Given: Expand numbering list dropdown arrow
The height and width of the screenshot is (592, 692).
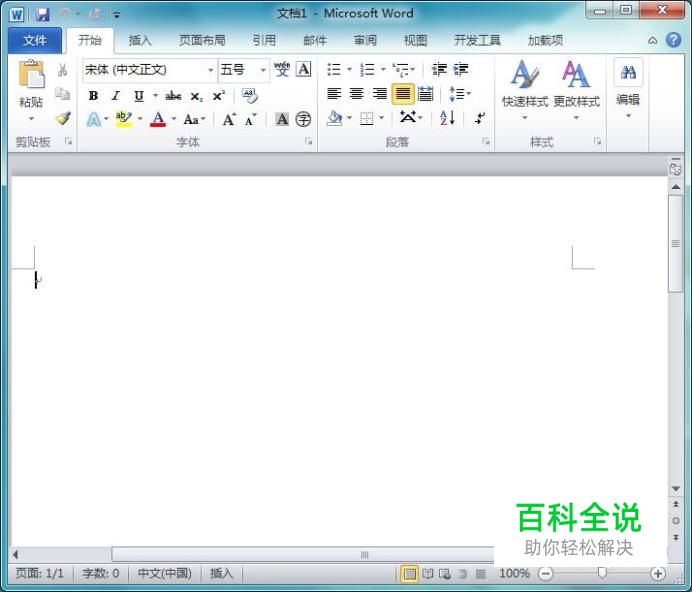Looking at the screenshot, I should click(x=383, y=69).
